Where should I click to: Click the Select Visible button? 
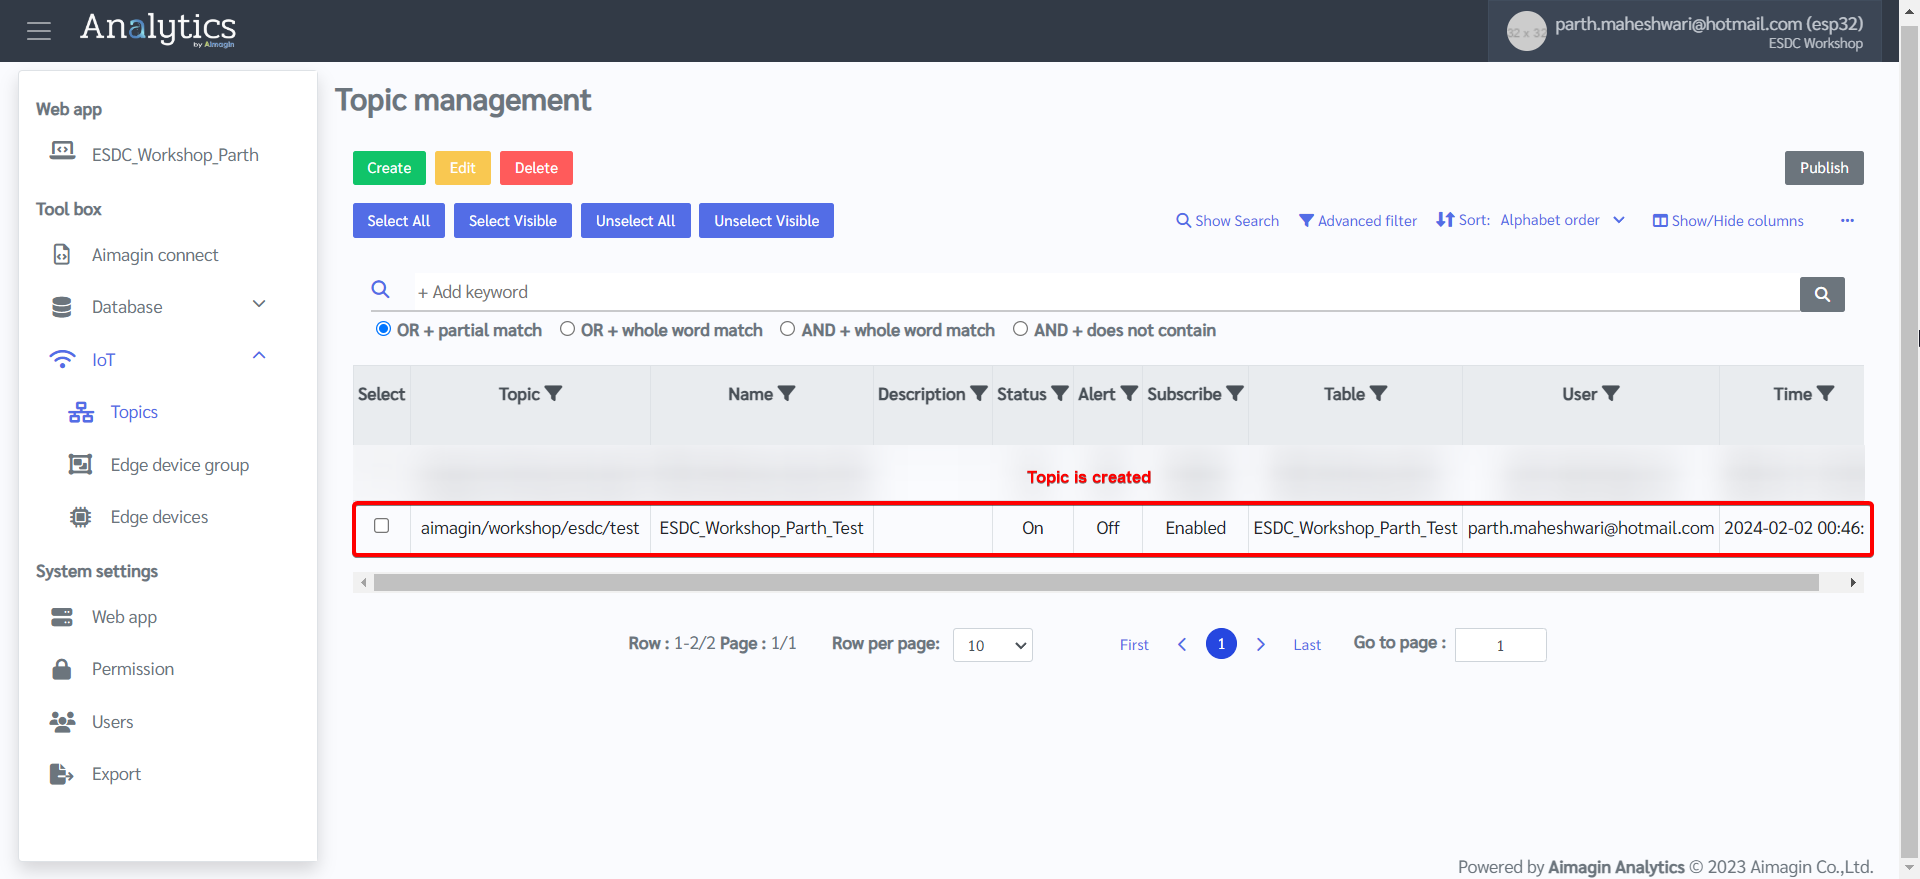(x=513, y=221)
